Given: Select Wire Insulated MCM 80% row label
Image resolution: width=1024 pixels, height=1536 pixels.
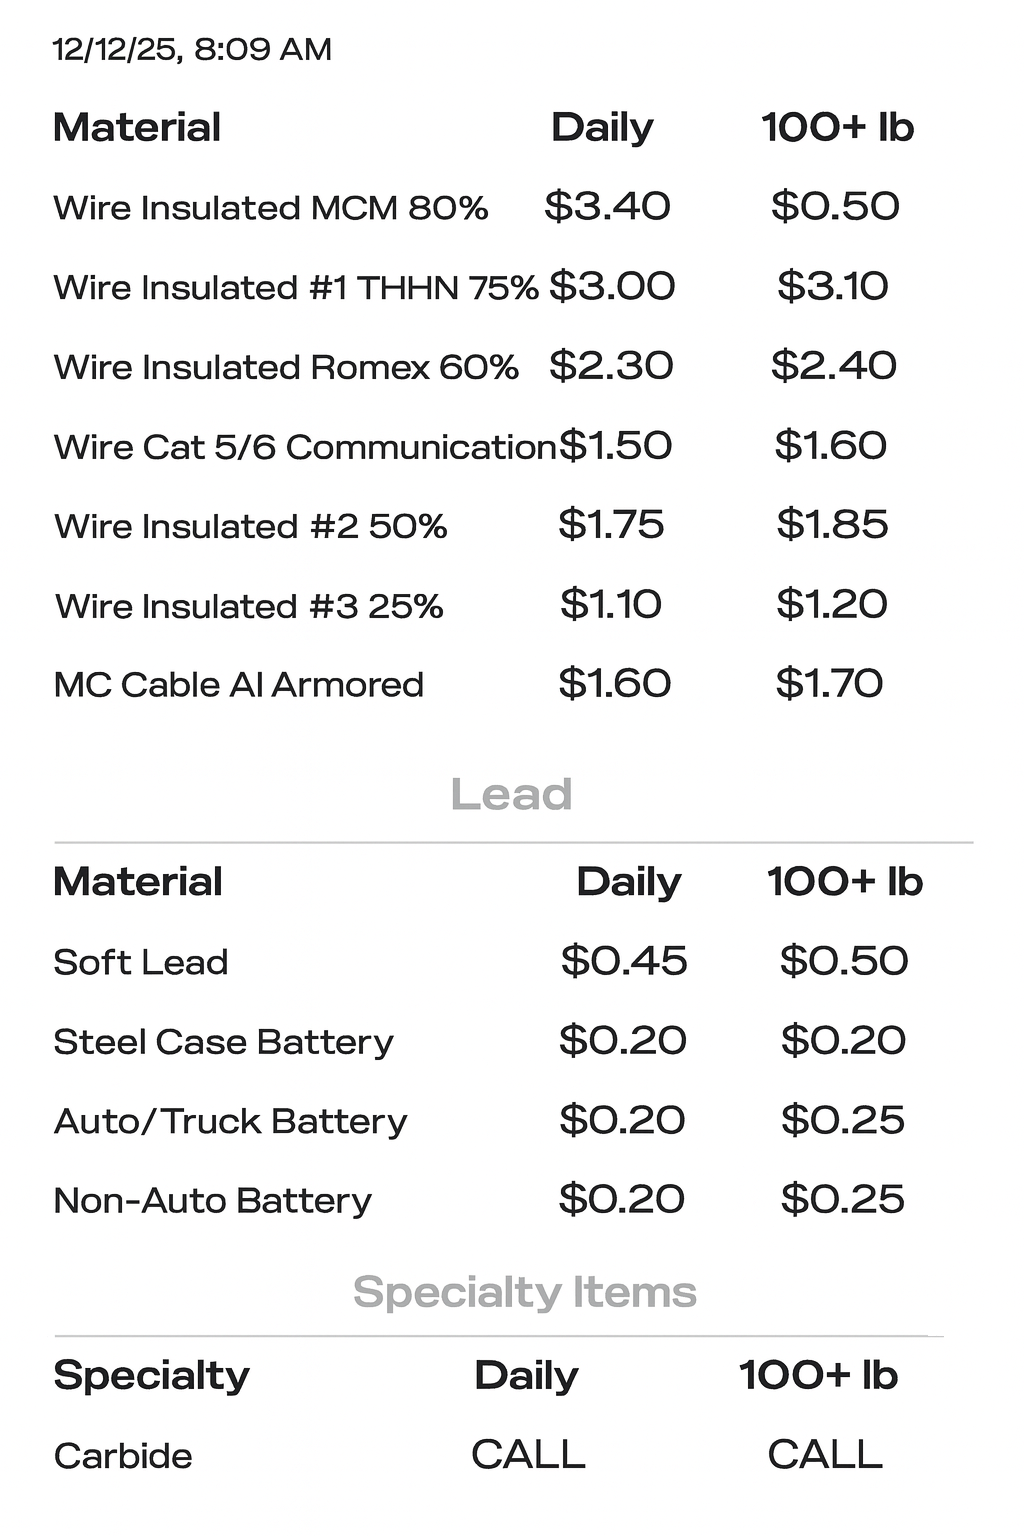Looking at the screenshot, I should tap(270, 208).
